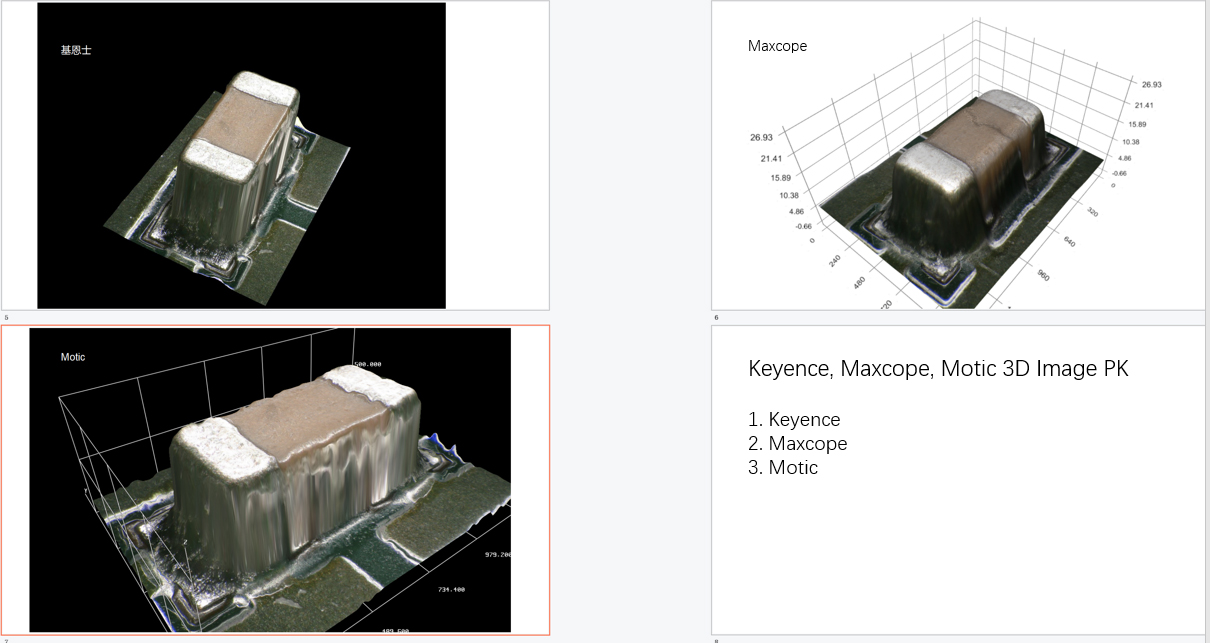Click the 'Maxcope' label above the 3D plot
The height and width of the screenshot is (643, 1210).
[777, 46]
